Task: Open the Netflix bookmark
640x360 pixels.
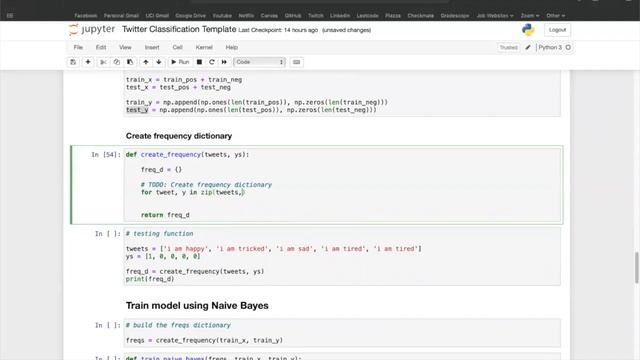Action: click(x=246, y=16)
